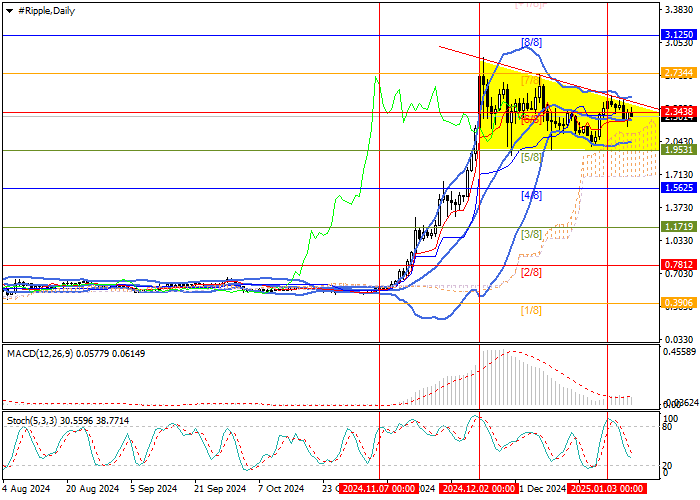Click the [2/8] Murrey level label
Image resolution: width=700 pixels, height=500 pixels.
click(532, 272)
